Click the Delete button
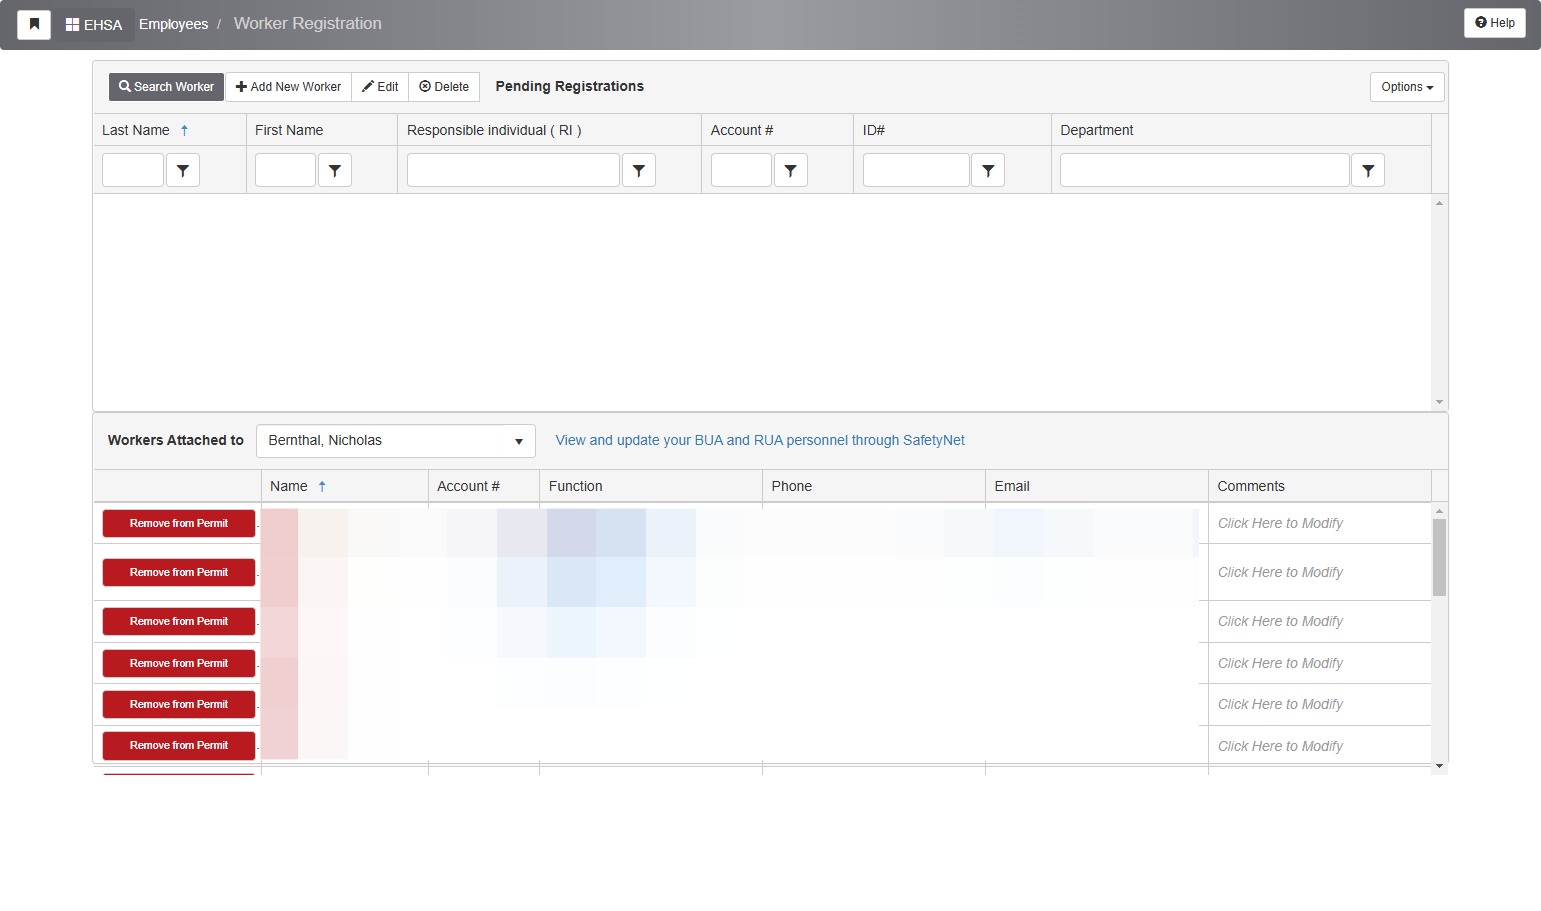 [444, 87]
